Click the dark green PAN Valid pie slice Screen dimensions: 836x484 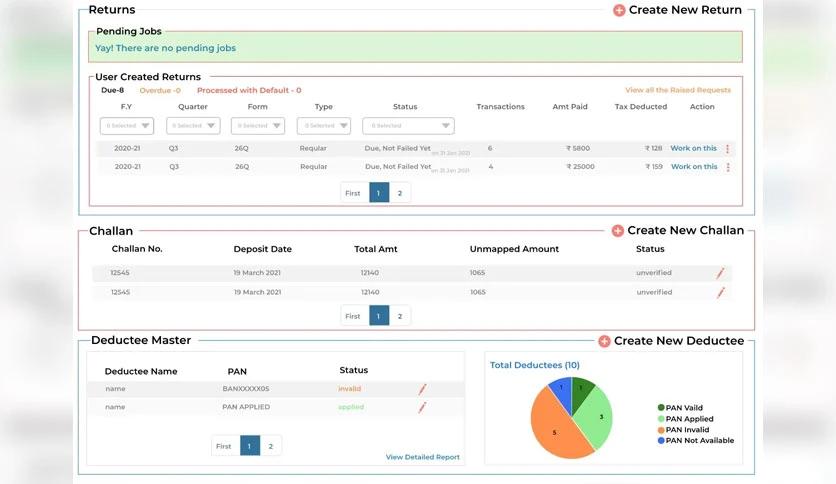pos(581,391)
